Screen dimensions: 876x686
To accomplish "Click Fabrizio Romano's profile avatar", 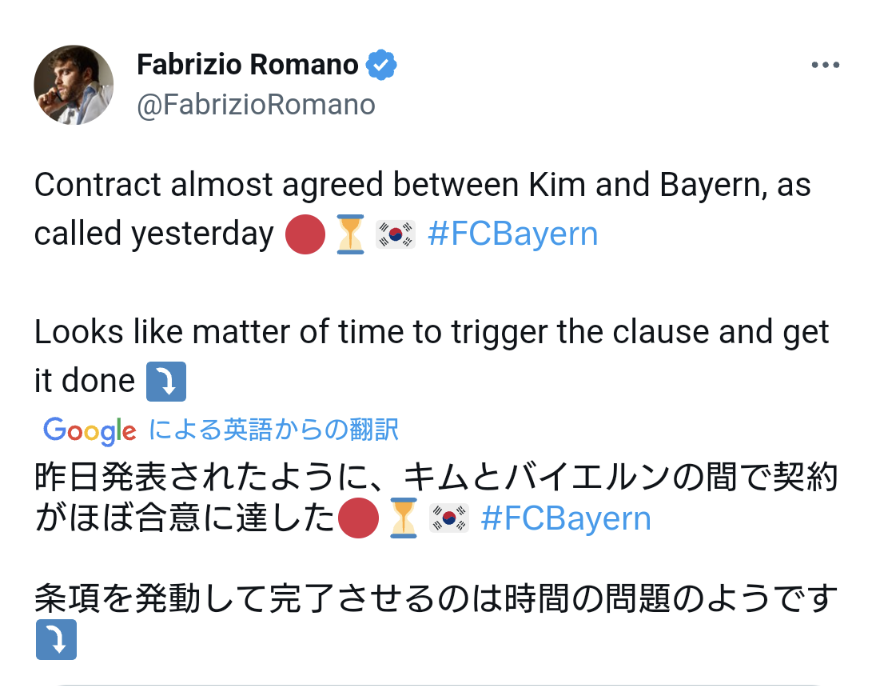I will [x=74, y=84].
